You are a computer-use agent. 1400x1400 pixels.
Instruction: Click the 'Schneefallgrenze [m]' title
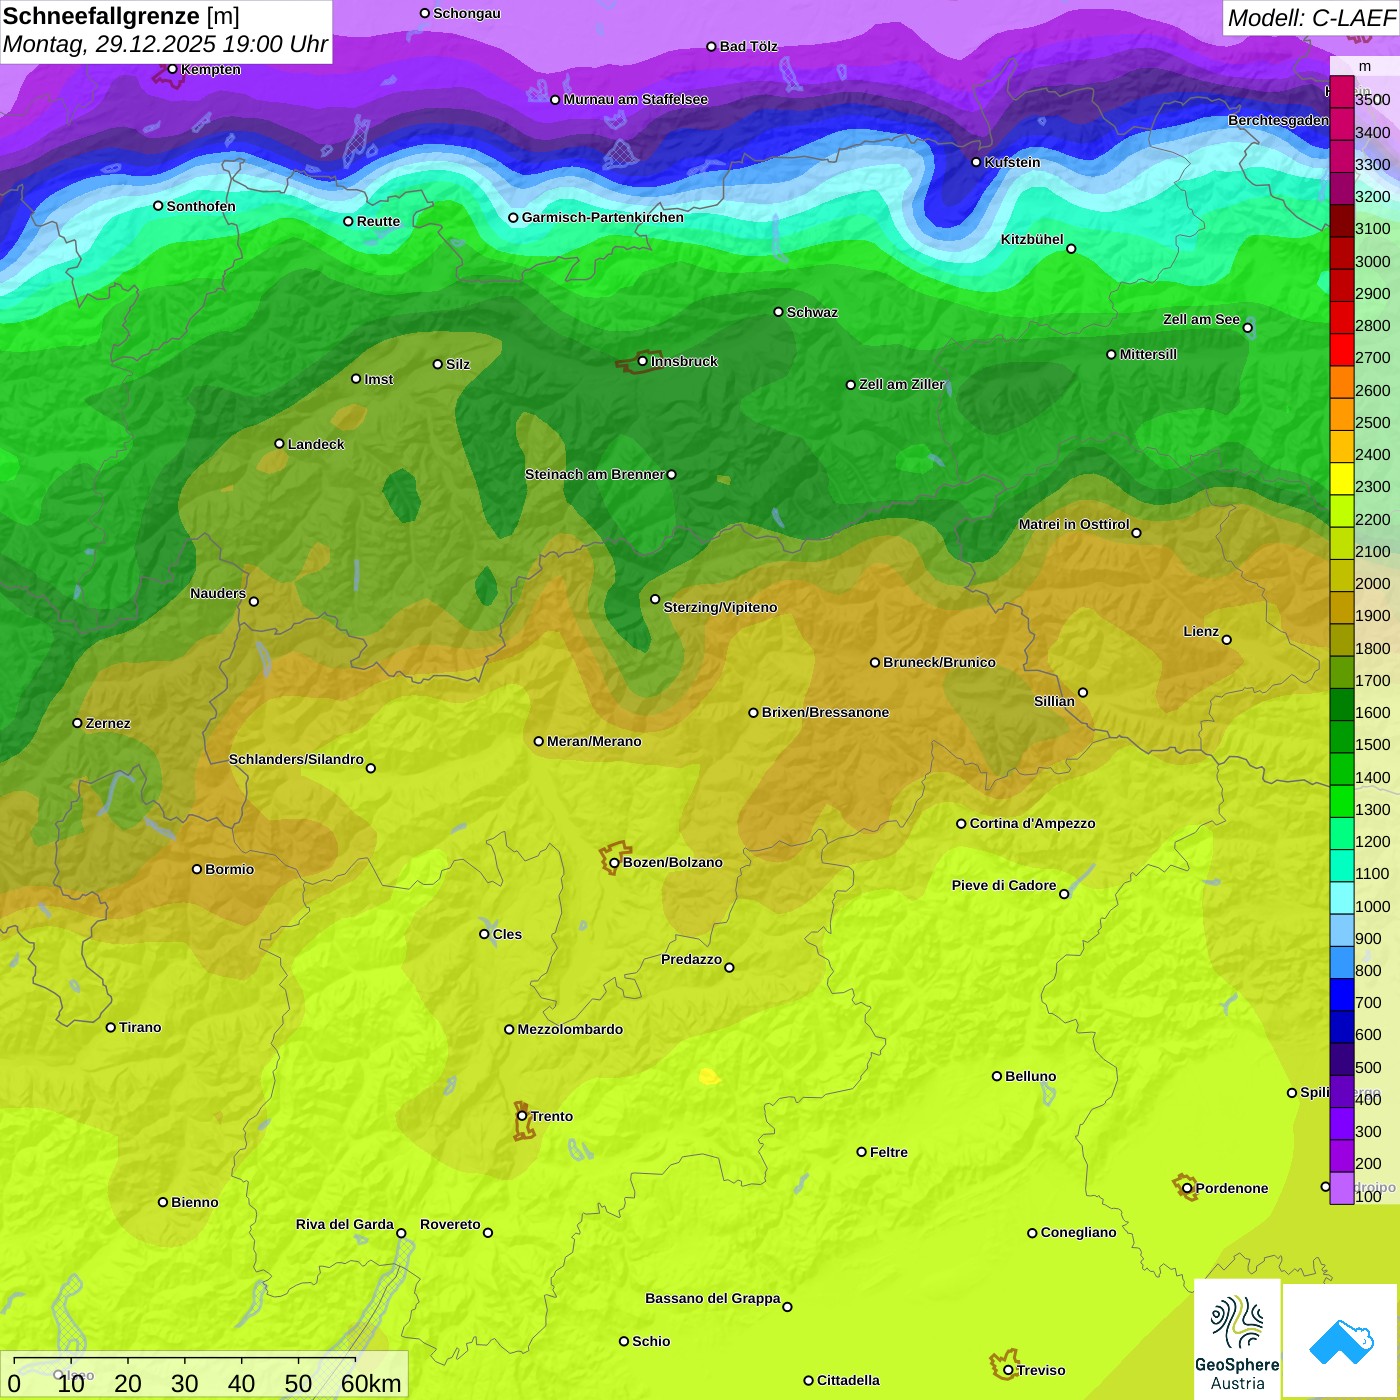(x=121, y=16)
